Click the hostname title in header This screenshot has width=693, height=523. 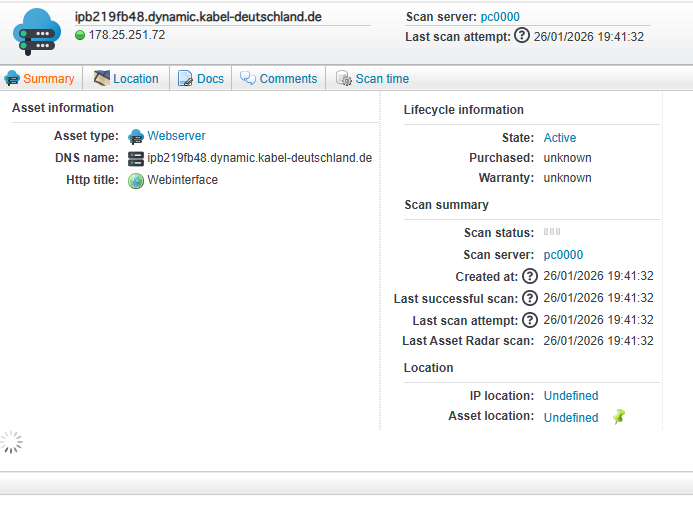[x=198, y=17]
